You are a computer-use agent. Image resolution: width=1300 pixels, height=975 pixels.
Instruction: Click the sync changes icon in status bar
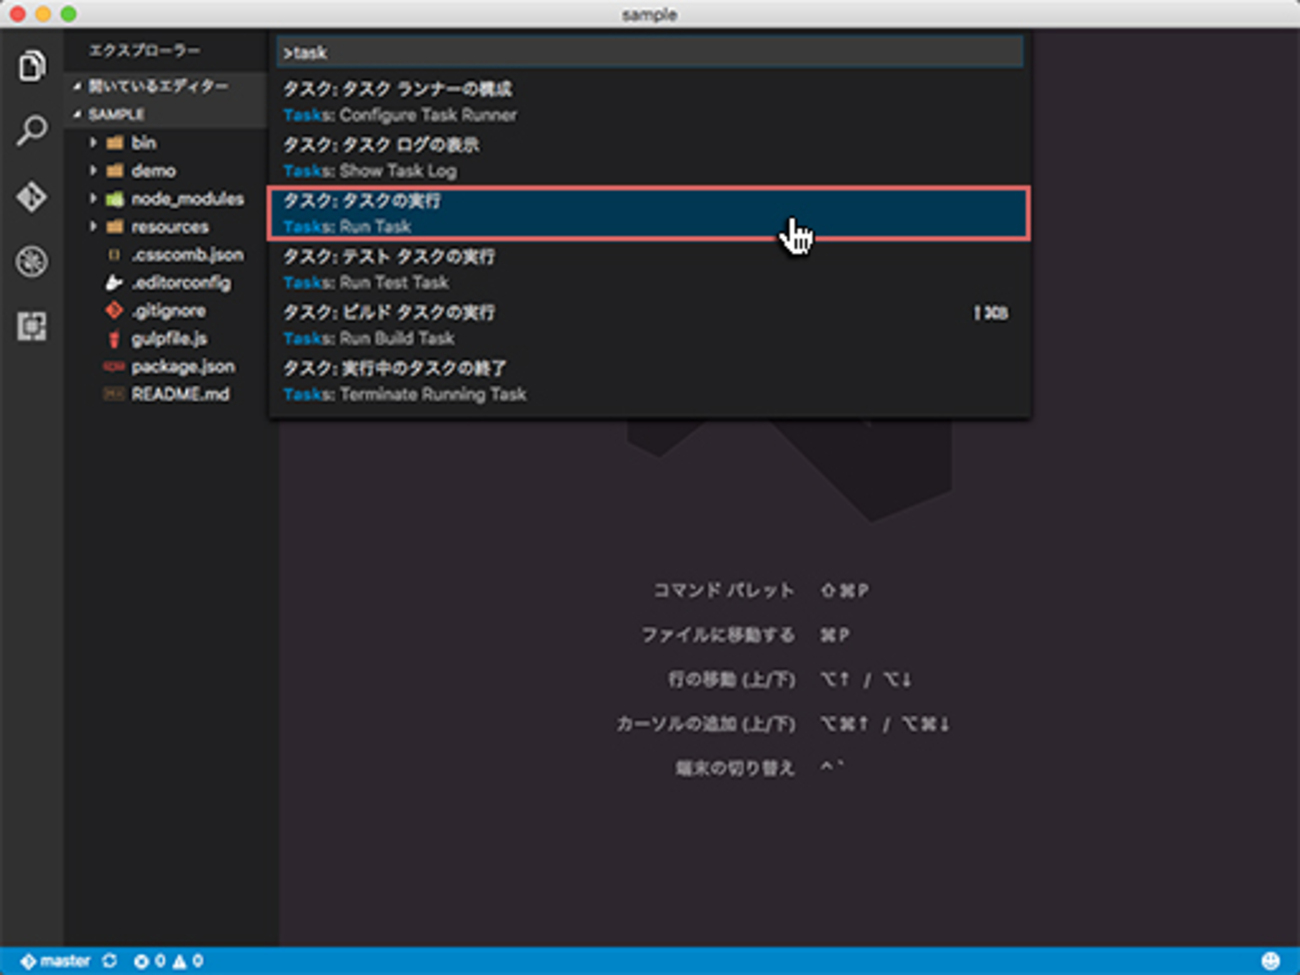pos(109,960)
